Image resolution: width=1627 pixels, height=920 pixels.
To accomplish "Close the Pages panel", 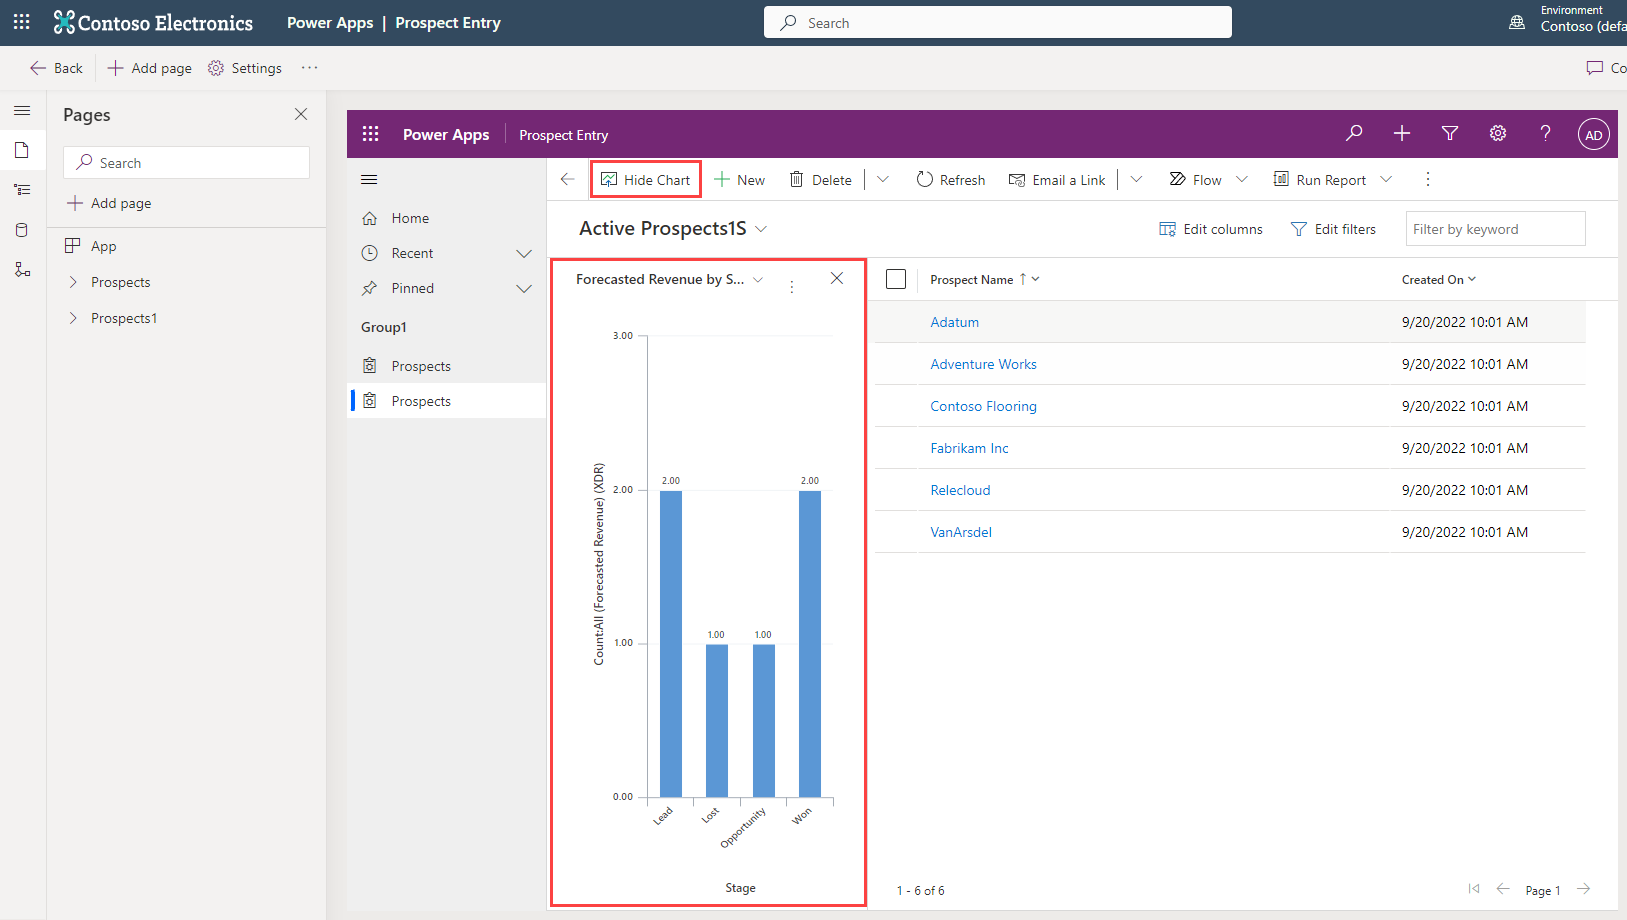I will (x=301, y=114).
